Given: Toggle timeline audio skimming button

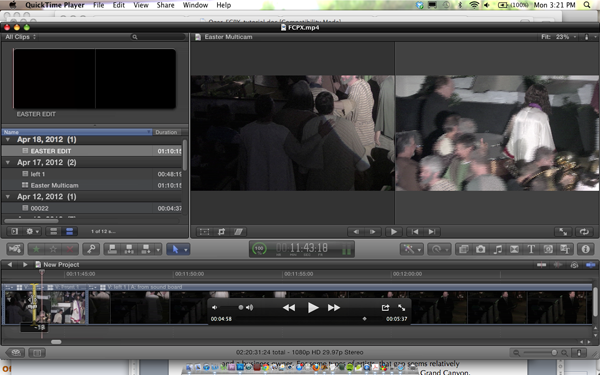Looking at the screenshot, I should click(558, 265).
